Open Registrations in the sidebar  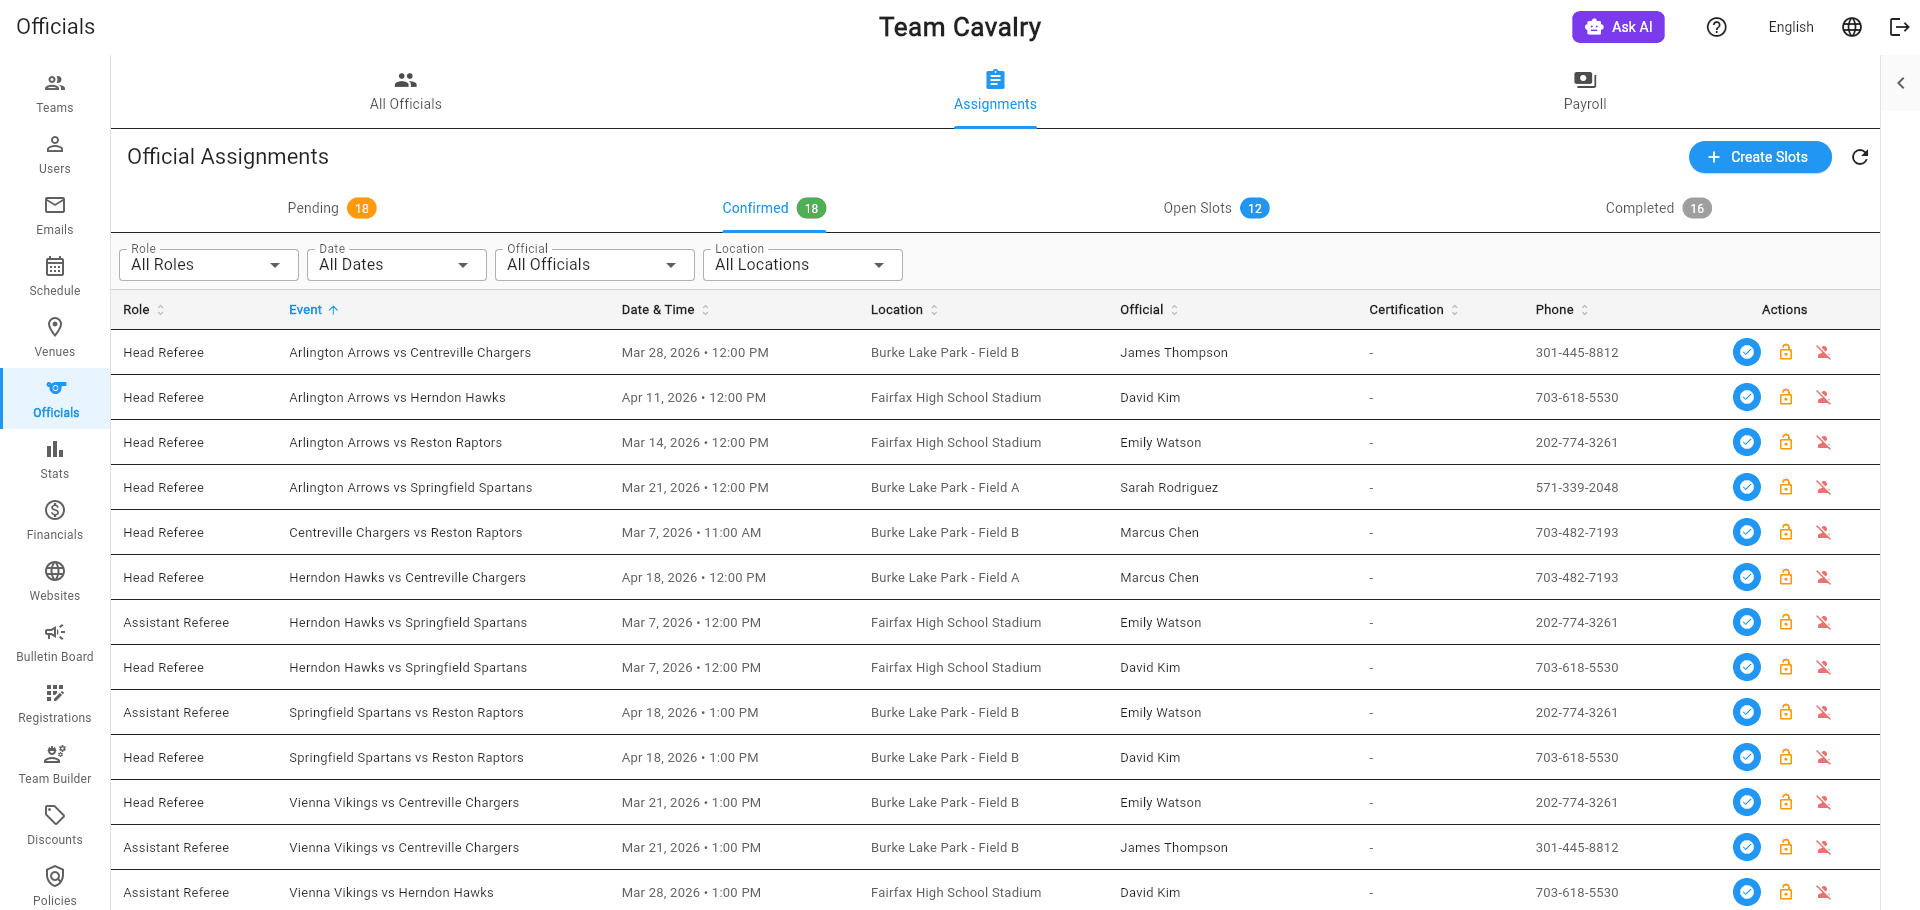[x=55, y=704]
